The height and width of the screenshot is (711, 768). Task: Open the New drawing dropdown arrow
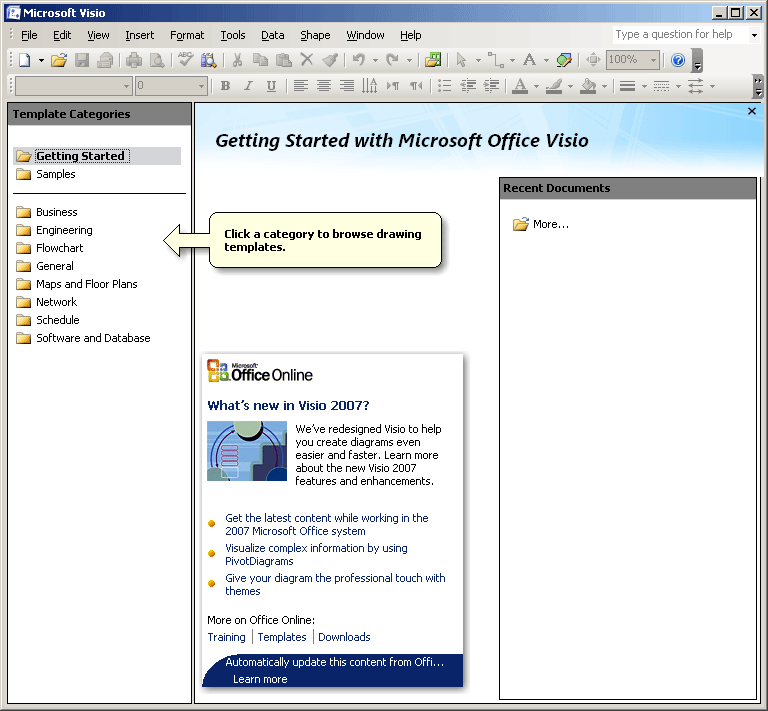tap(41, 60)
